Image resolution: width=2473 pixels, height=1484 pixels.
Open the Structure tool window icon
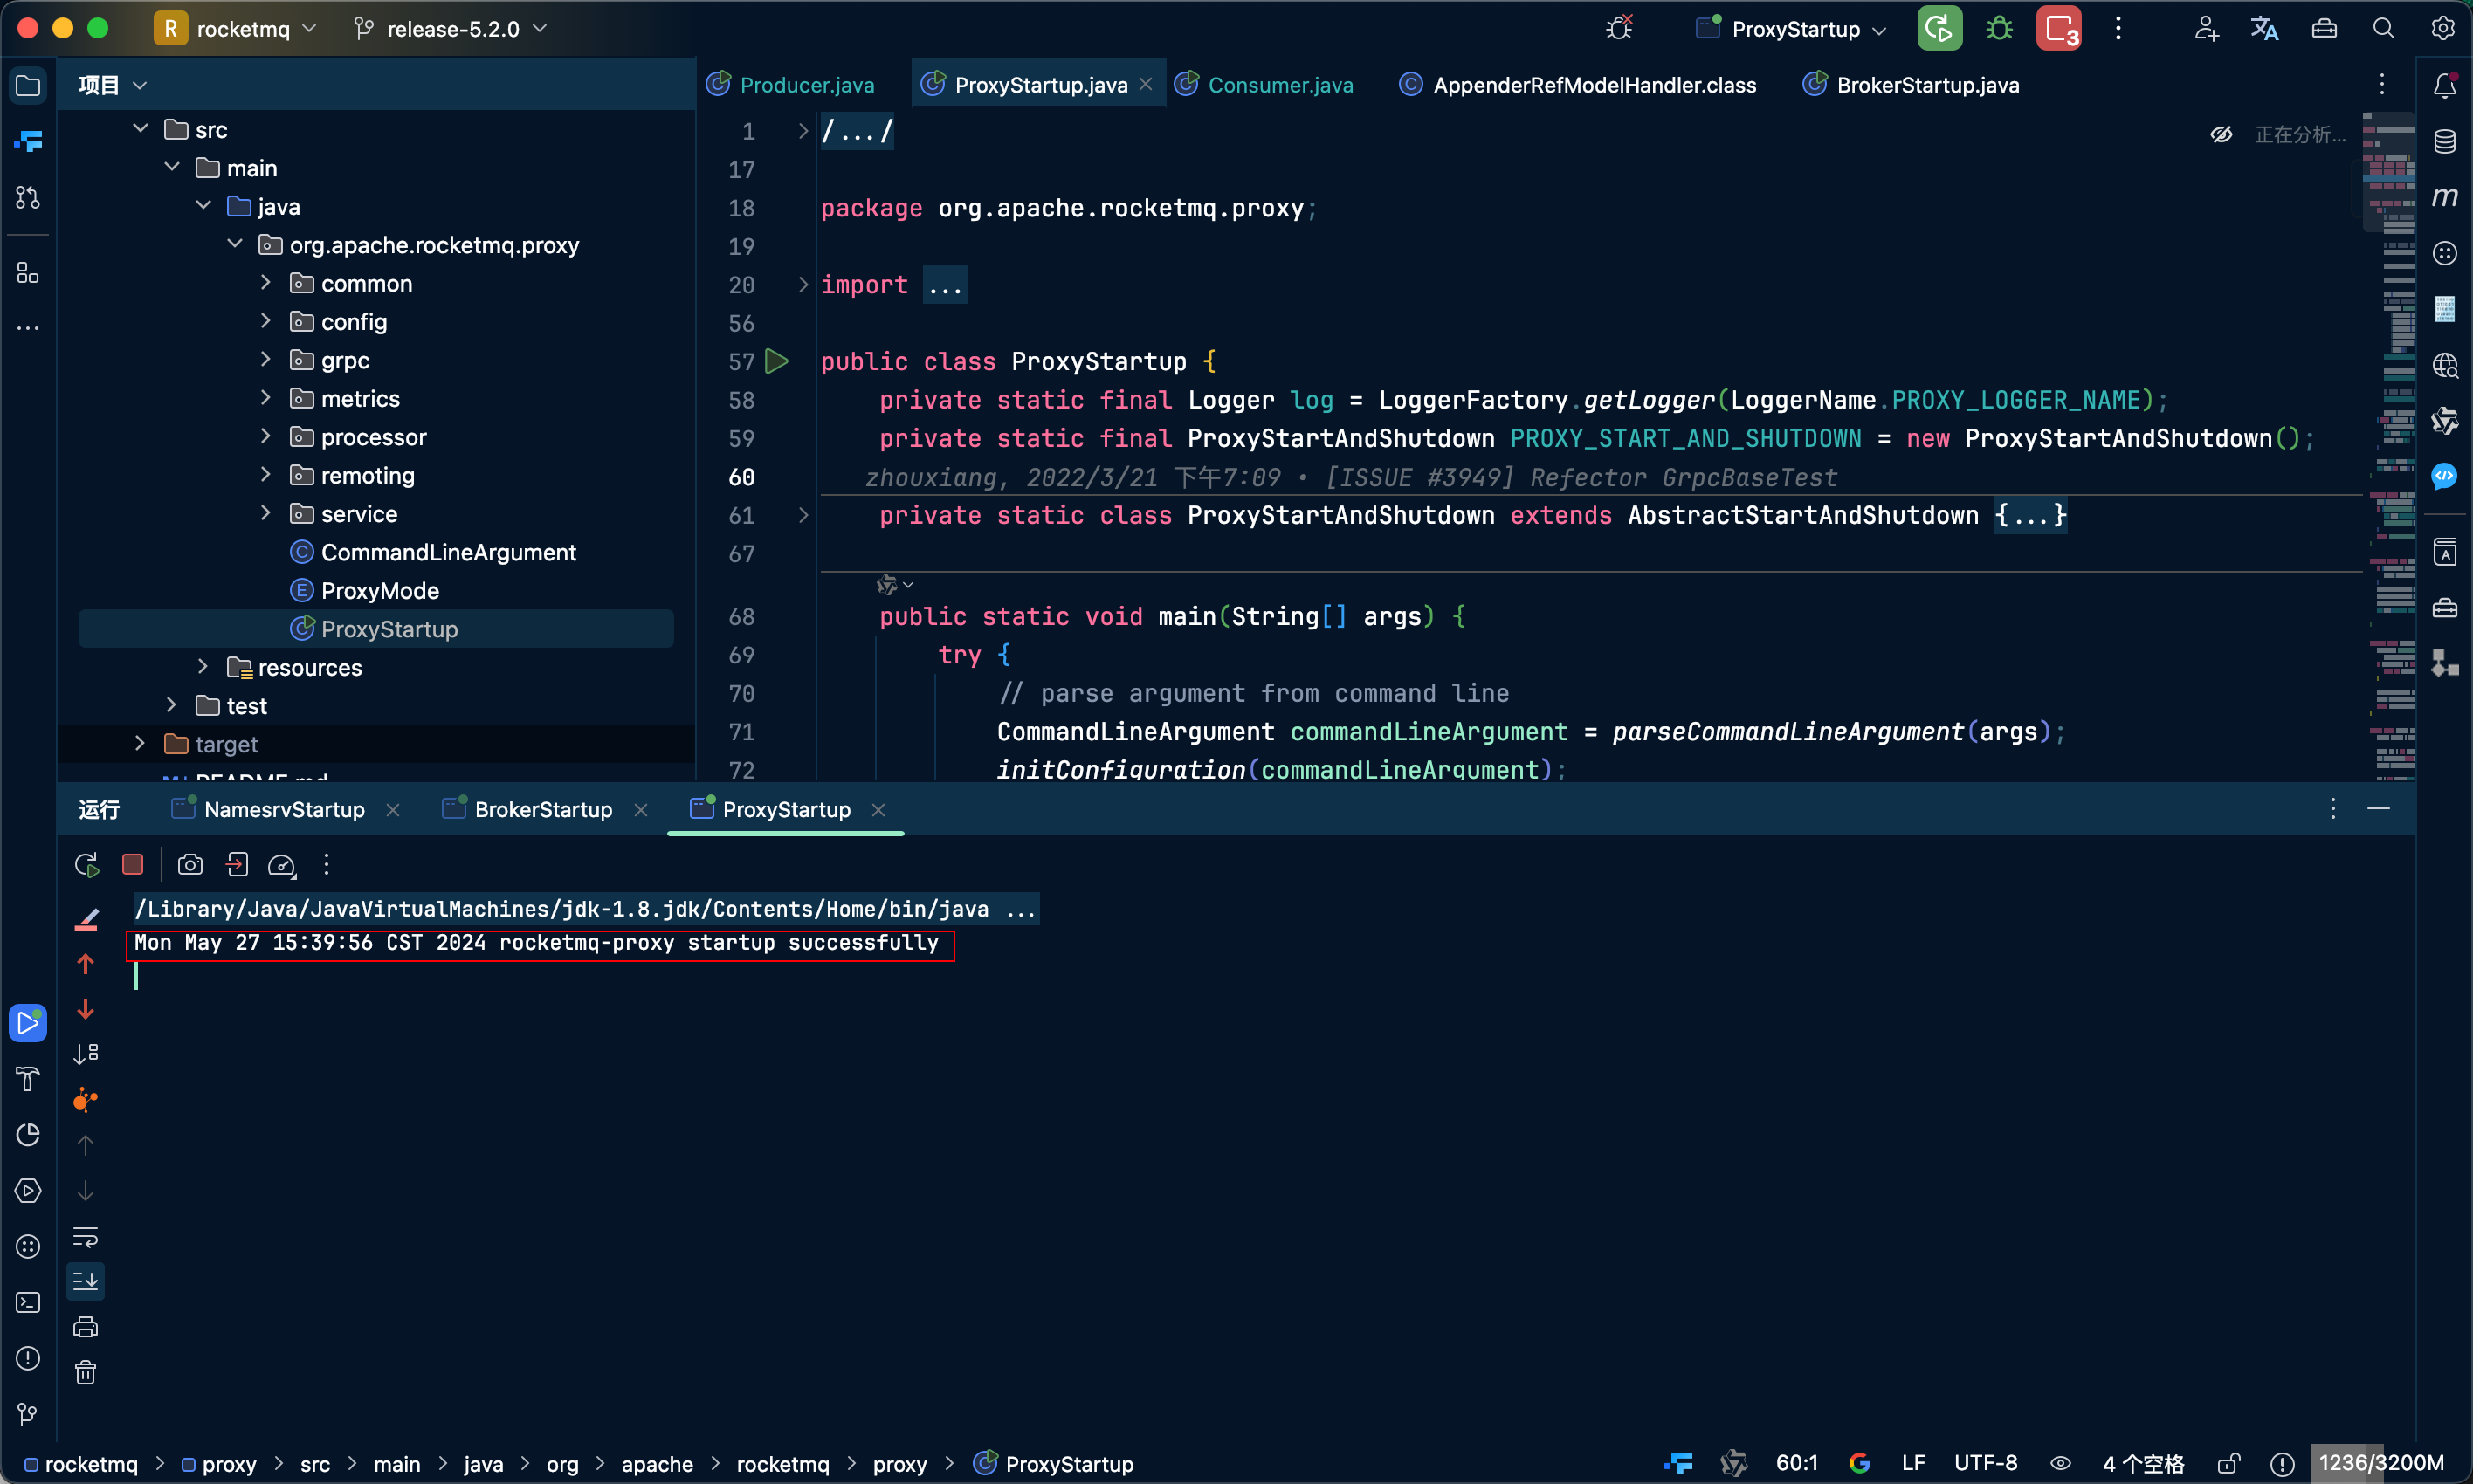coord(28,273)
